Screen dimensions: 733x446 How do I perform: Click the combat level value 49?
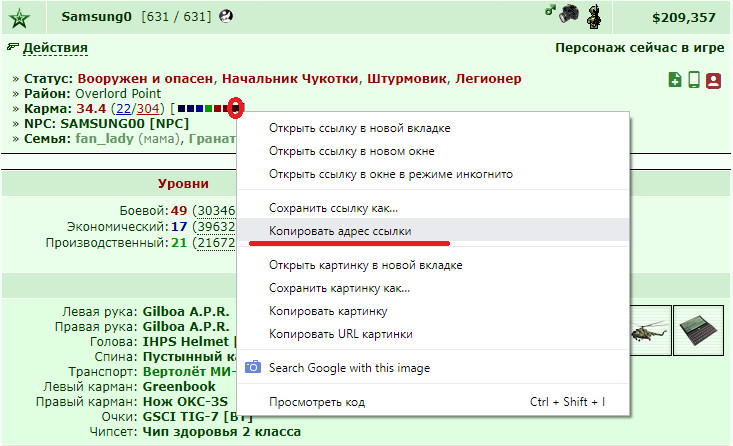(179, 211)
